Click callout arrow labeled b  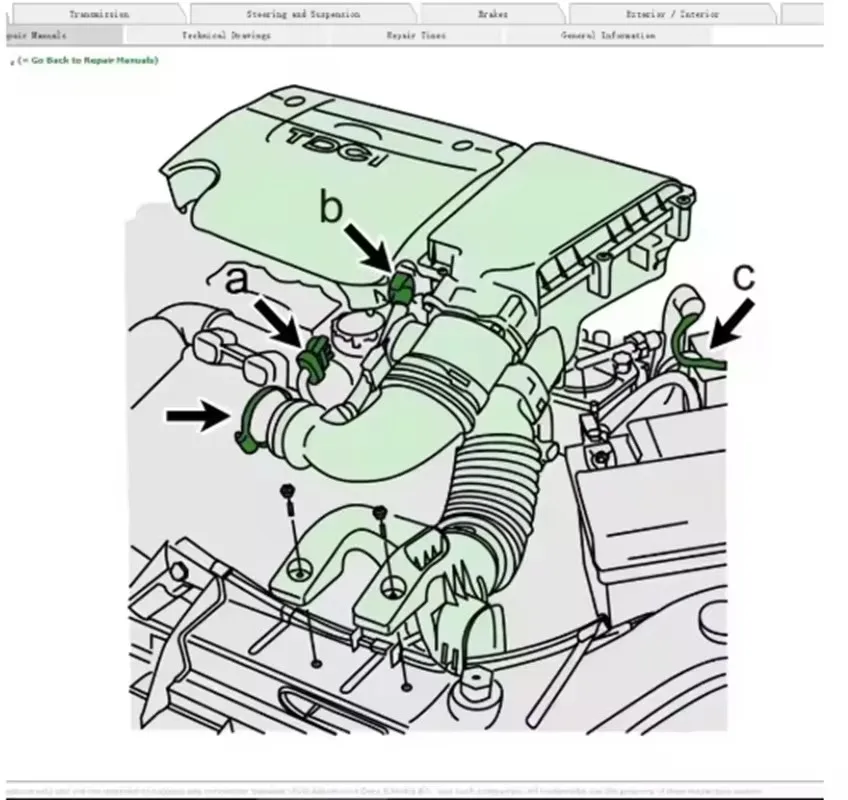click(x=367, y=244)
